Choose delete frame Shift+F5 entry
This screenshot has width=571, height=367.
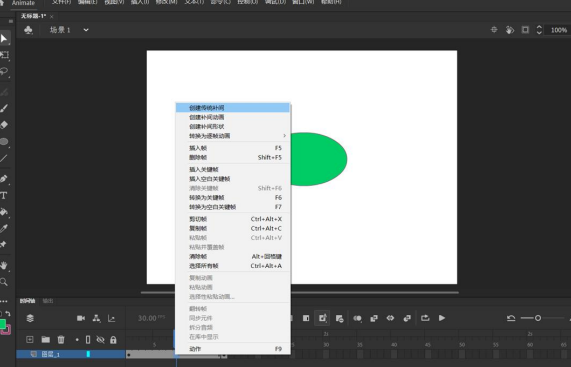coord(233,157)
